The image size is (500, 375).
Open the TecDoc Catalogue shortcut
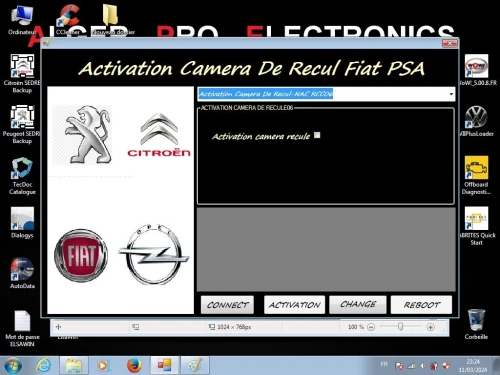[x=22, y=176]
